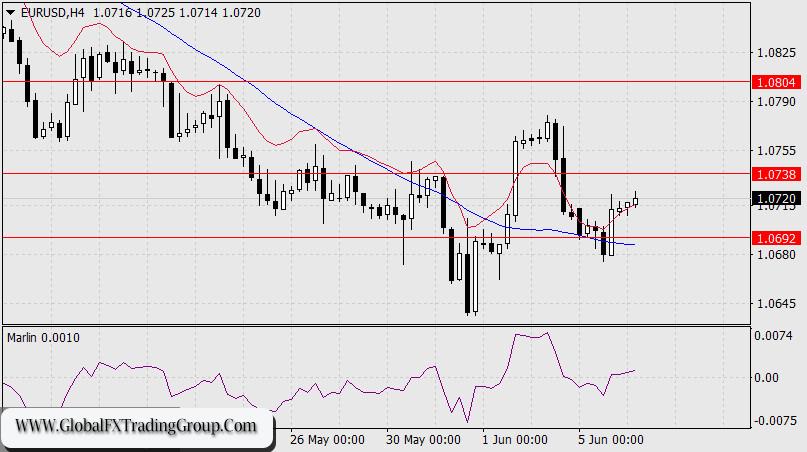Click the 0.00 Marlin scale value
Viewport: 807px width, 452px height.
click(x=766, y=378)
